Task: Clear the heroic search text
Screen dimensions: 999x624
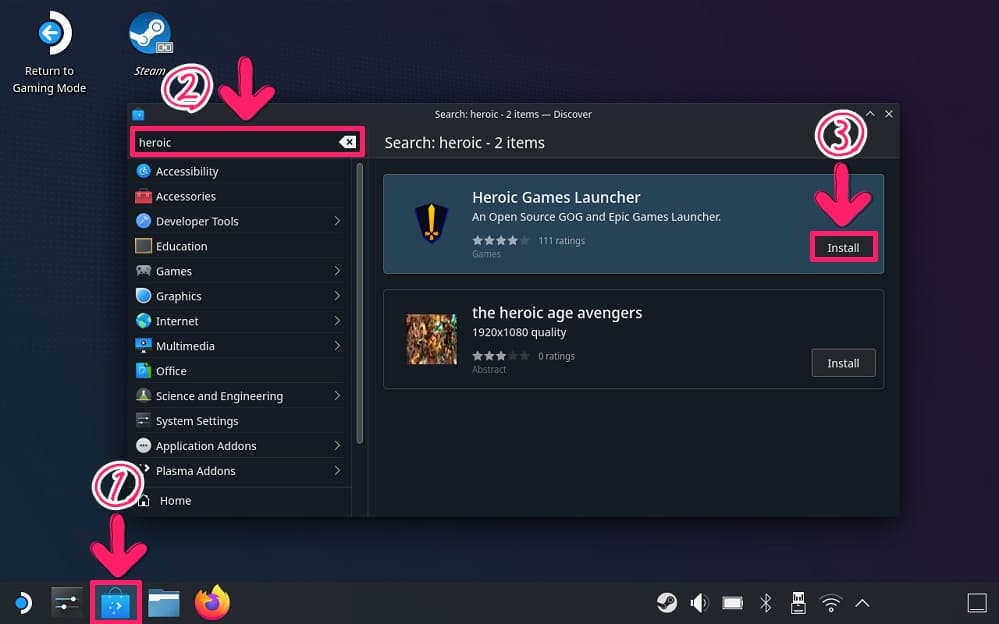Action: (347, 142)
